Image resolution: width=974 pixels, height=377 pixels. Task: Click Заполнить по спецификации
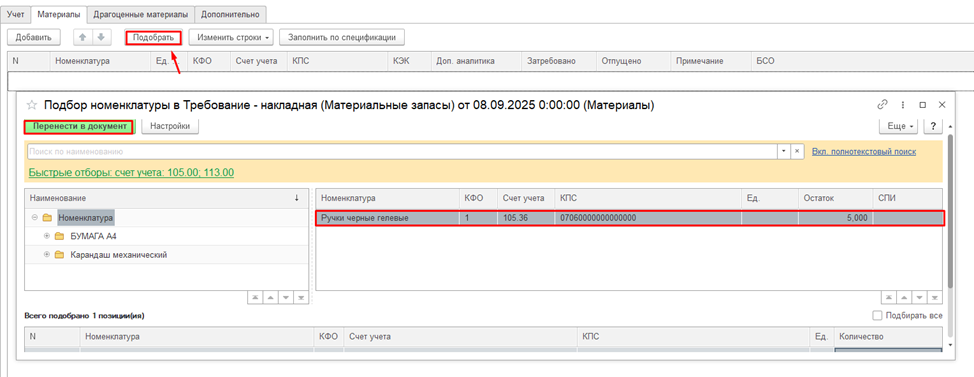pyautogui.click(x=342, y=37)
